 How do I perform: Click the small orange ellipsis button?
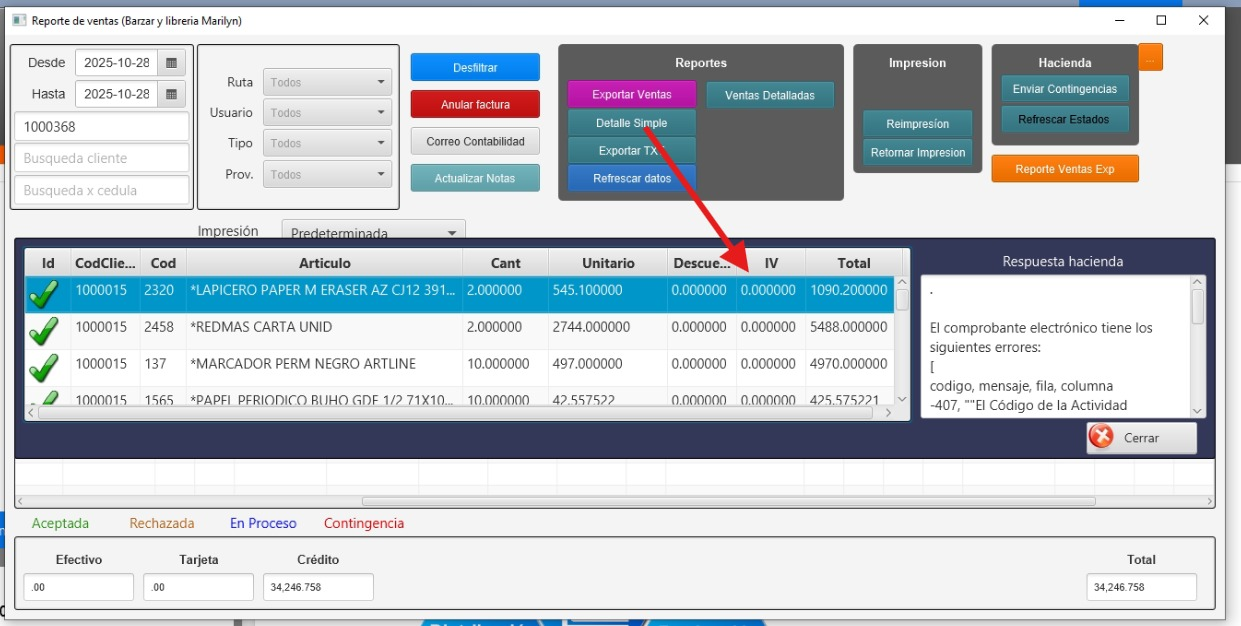tap(1150, 58)
